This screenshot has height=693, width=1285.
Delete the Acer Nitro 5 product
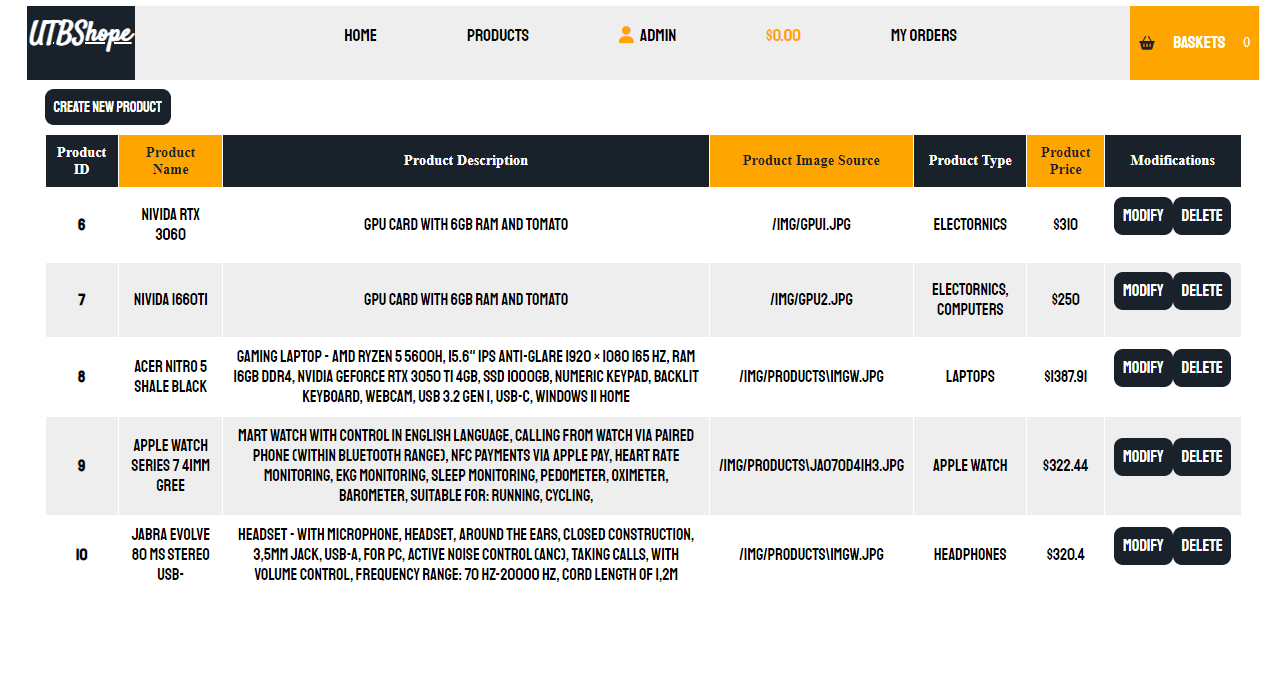[x=1202, y=368]
